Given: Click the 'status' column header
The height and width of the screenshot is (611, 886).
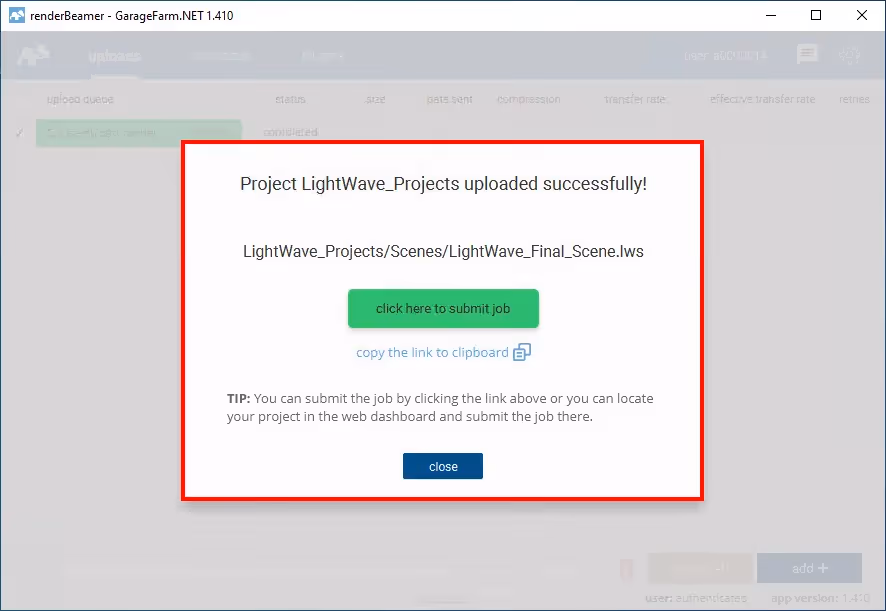Looking at the screenshot, I should 290,99.
